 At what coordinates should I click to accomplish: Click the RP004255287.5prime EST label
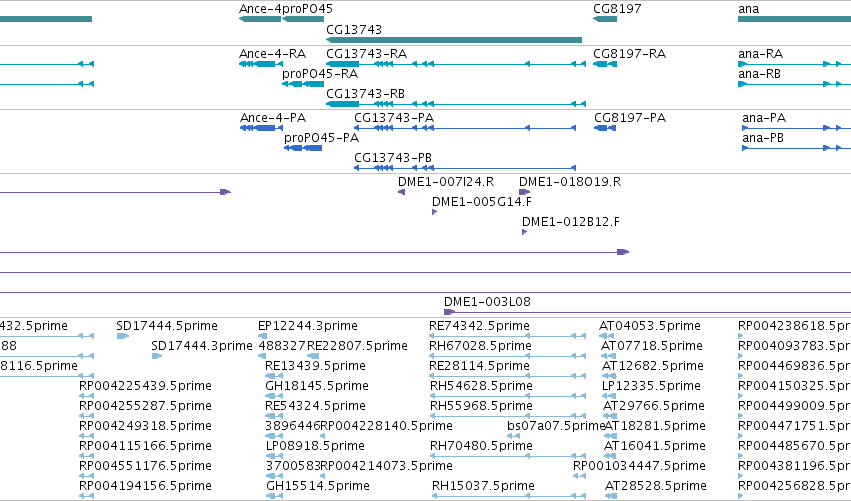(145, 406)
